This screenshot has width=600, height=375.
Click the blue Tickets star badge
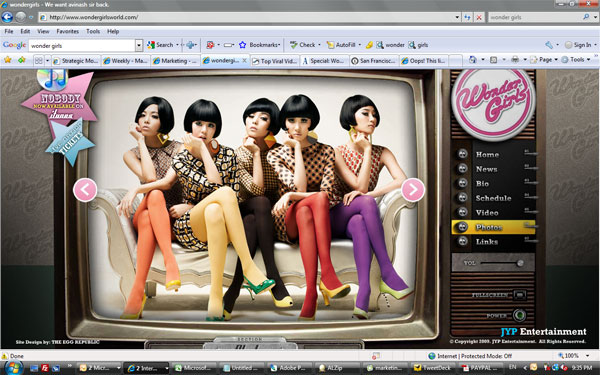[x=70, y=142]
